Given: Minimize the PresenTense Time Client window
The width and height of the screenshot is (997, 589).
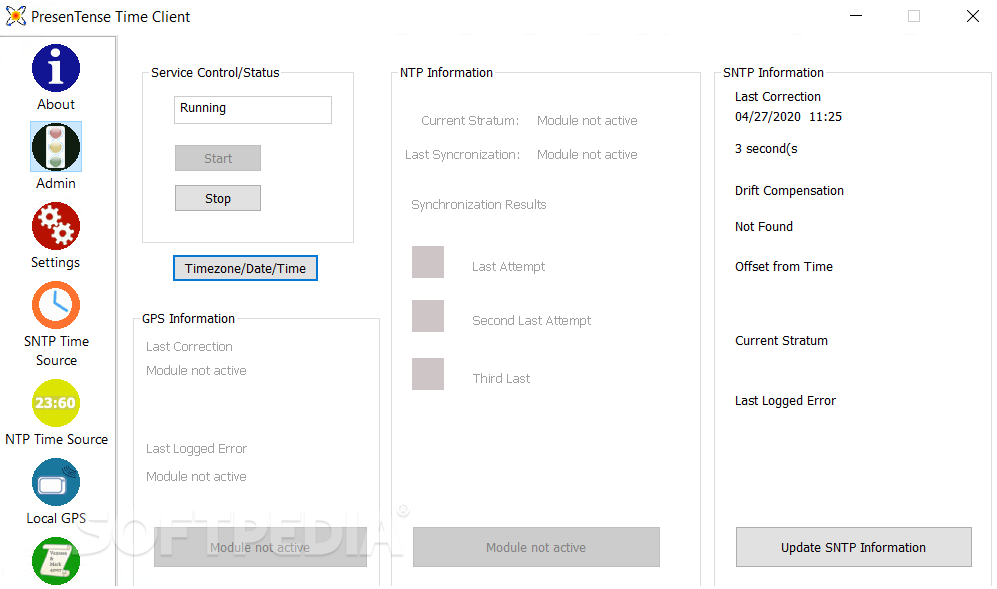Looking at the screenshot, I should pos(856,16).
